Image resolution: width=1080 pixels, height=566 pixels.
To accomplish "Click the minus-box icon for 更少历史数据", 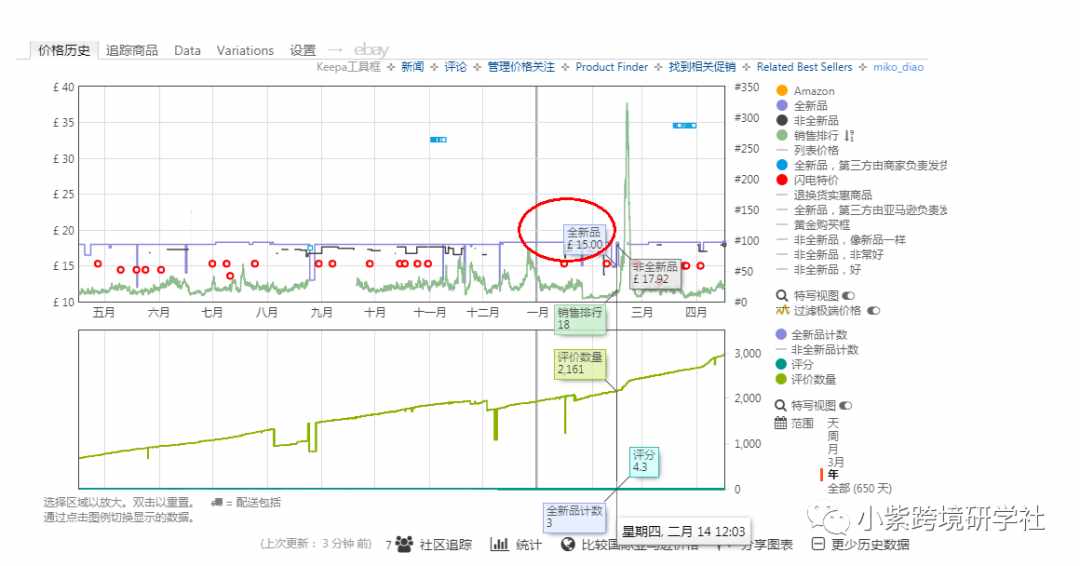I will coord(818,544).
